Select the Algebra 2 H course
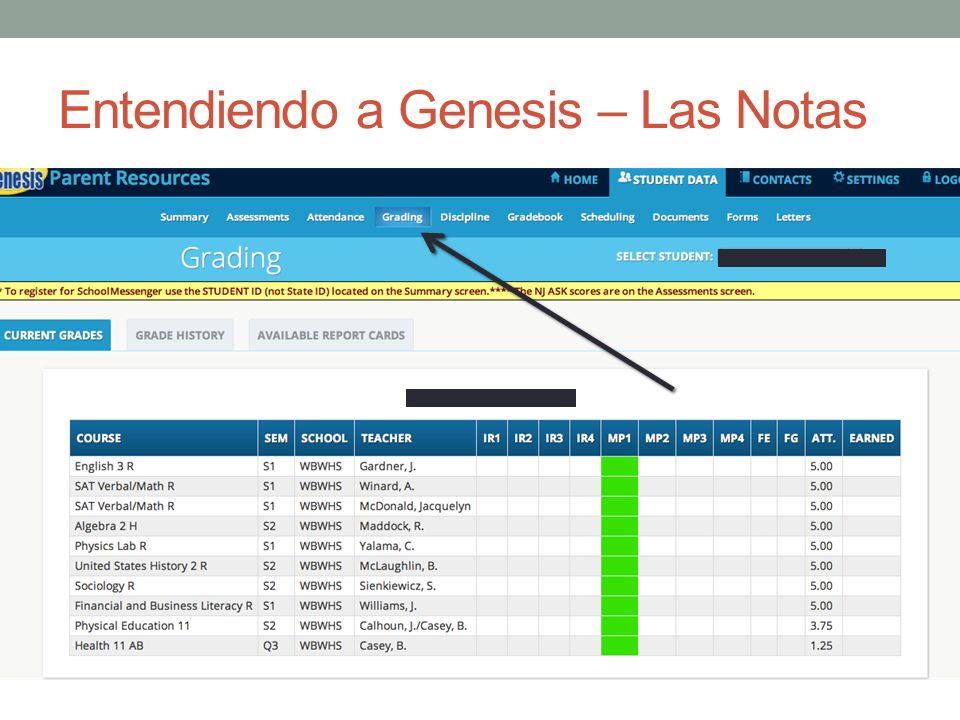This screenshot has width=960, height=720. (106, 526)
